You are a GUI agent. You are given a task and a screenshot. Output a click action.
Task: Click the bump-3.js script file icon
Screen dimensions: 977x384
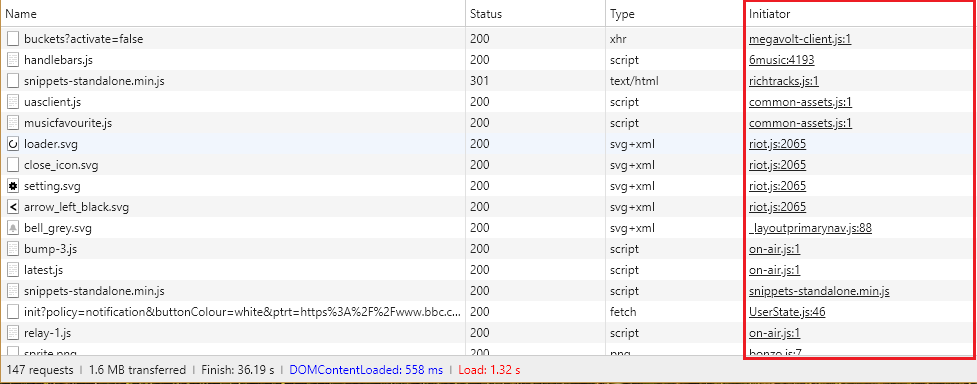[x=12, y=249]
